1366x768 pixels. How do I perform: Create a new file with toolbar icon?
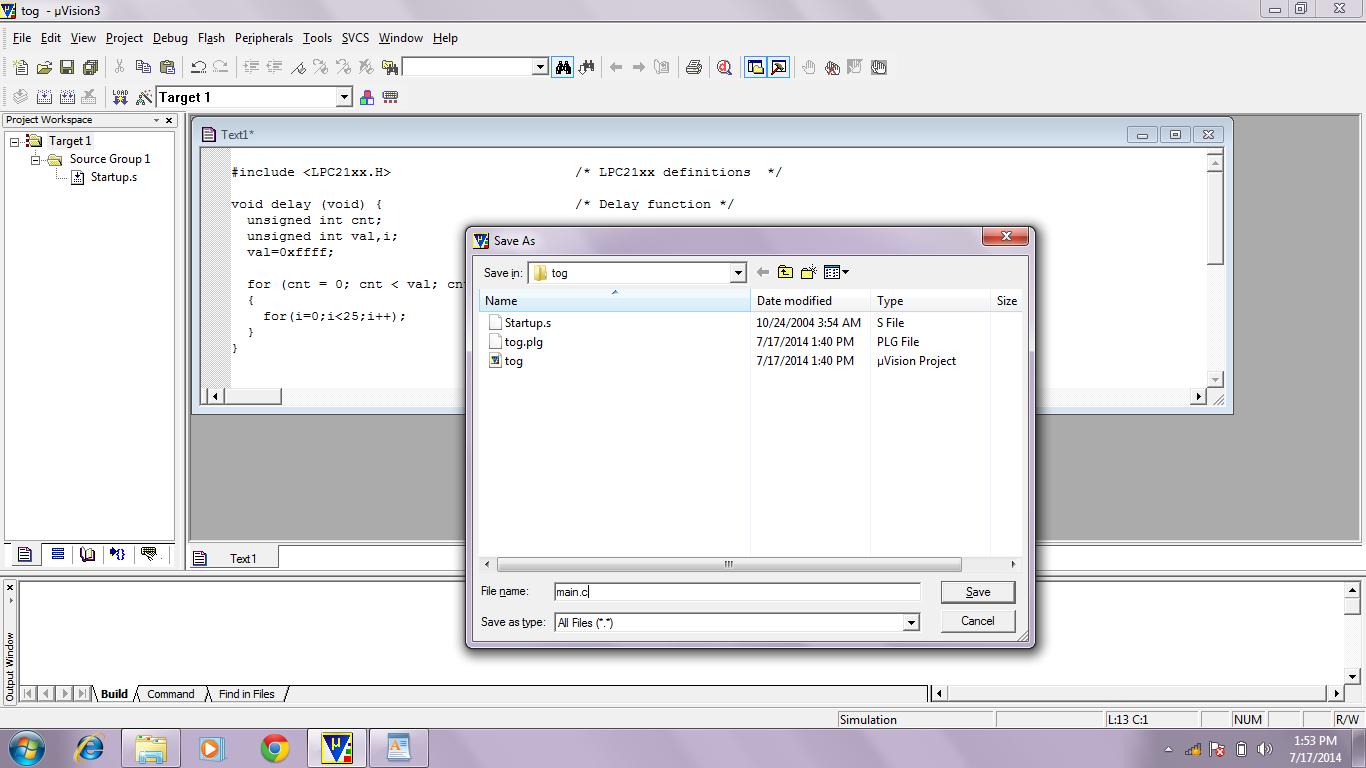pyautogui.click(x=21, y=67)
